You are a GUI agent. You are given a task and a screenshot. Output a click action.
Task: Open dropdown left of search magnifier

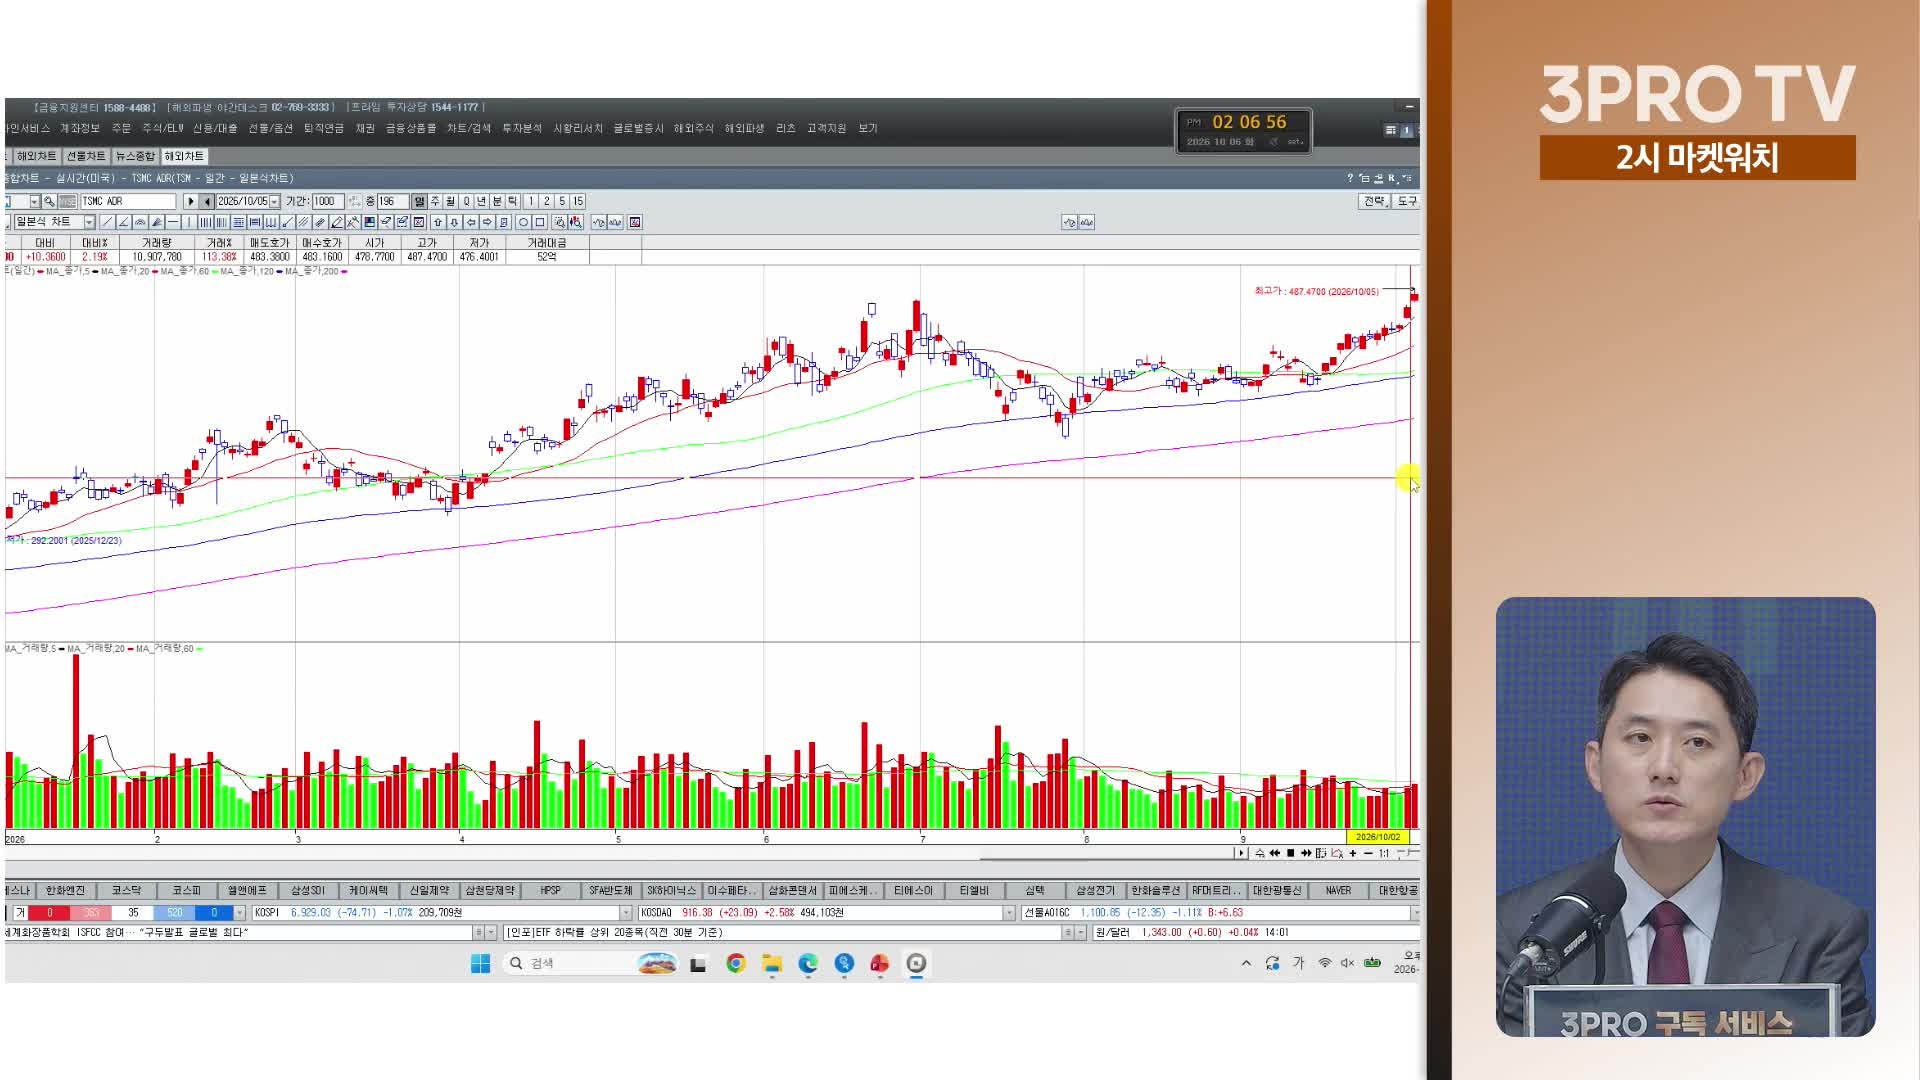pos(34,201)
